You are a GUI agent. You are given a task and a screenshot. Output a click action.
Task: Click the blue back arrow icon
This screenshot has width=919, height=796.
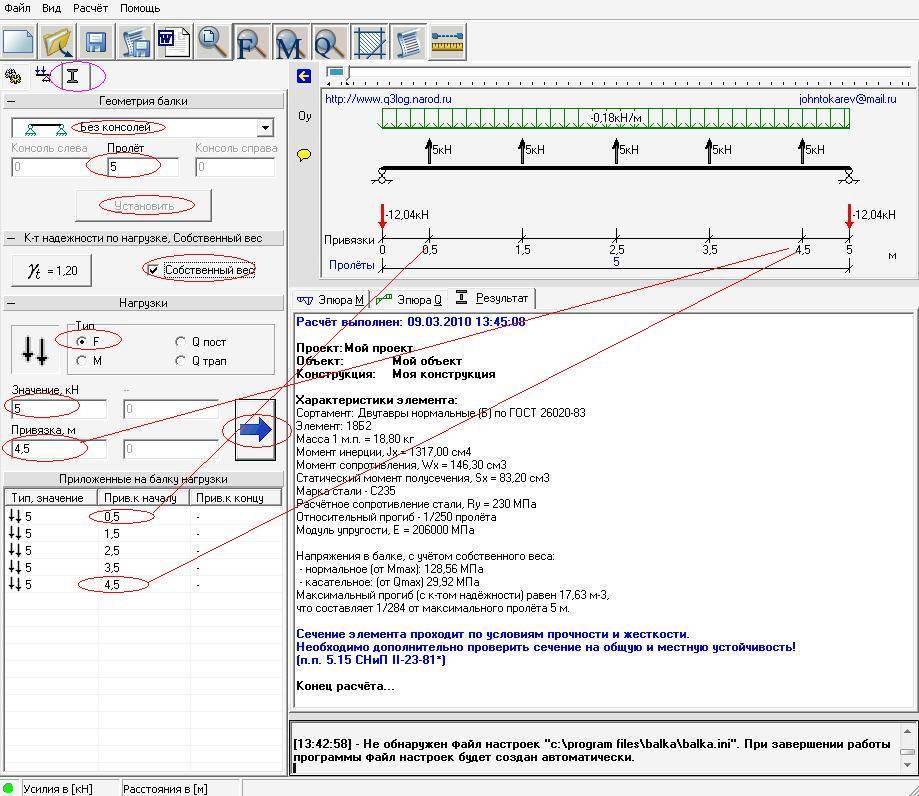click(304, 76)
